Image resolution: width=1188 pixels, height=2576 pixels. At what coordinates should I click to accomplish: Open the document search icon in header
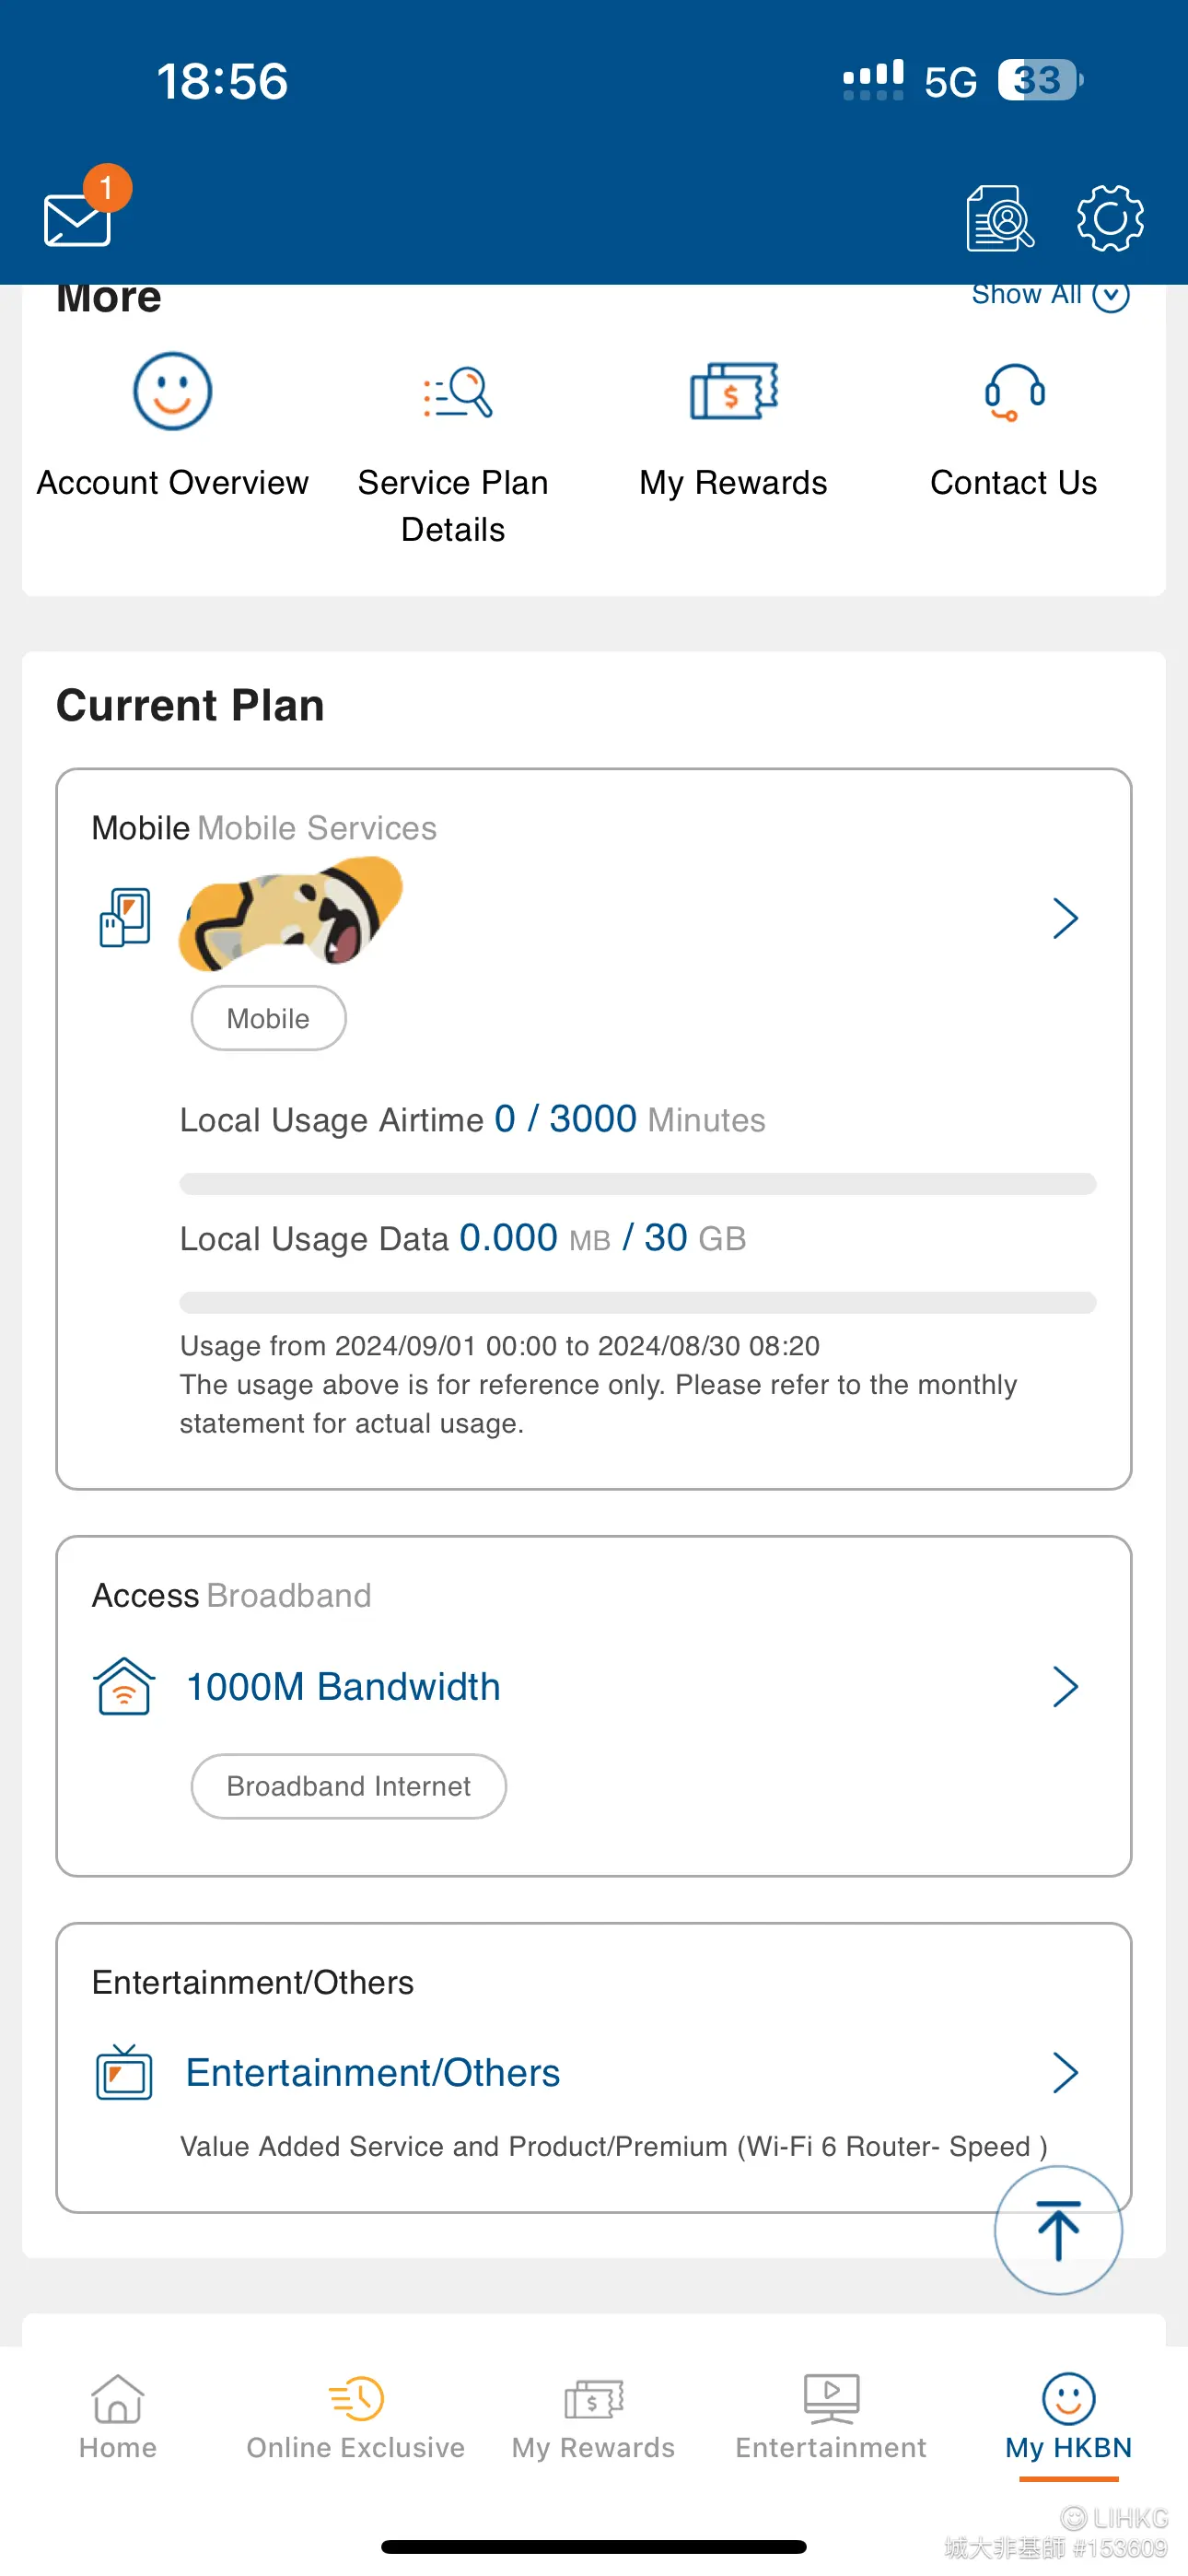[1000, 218]
